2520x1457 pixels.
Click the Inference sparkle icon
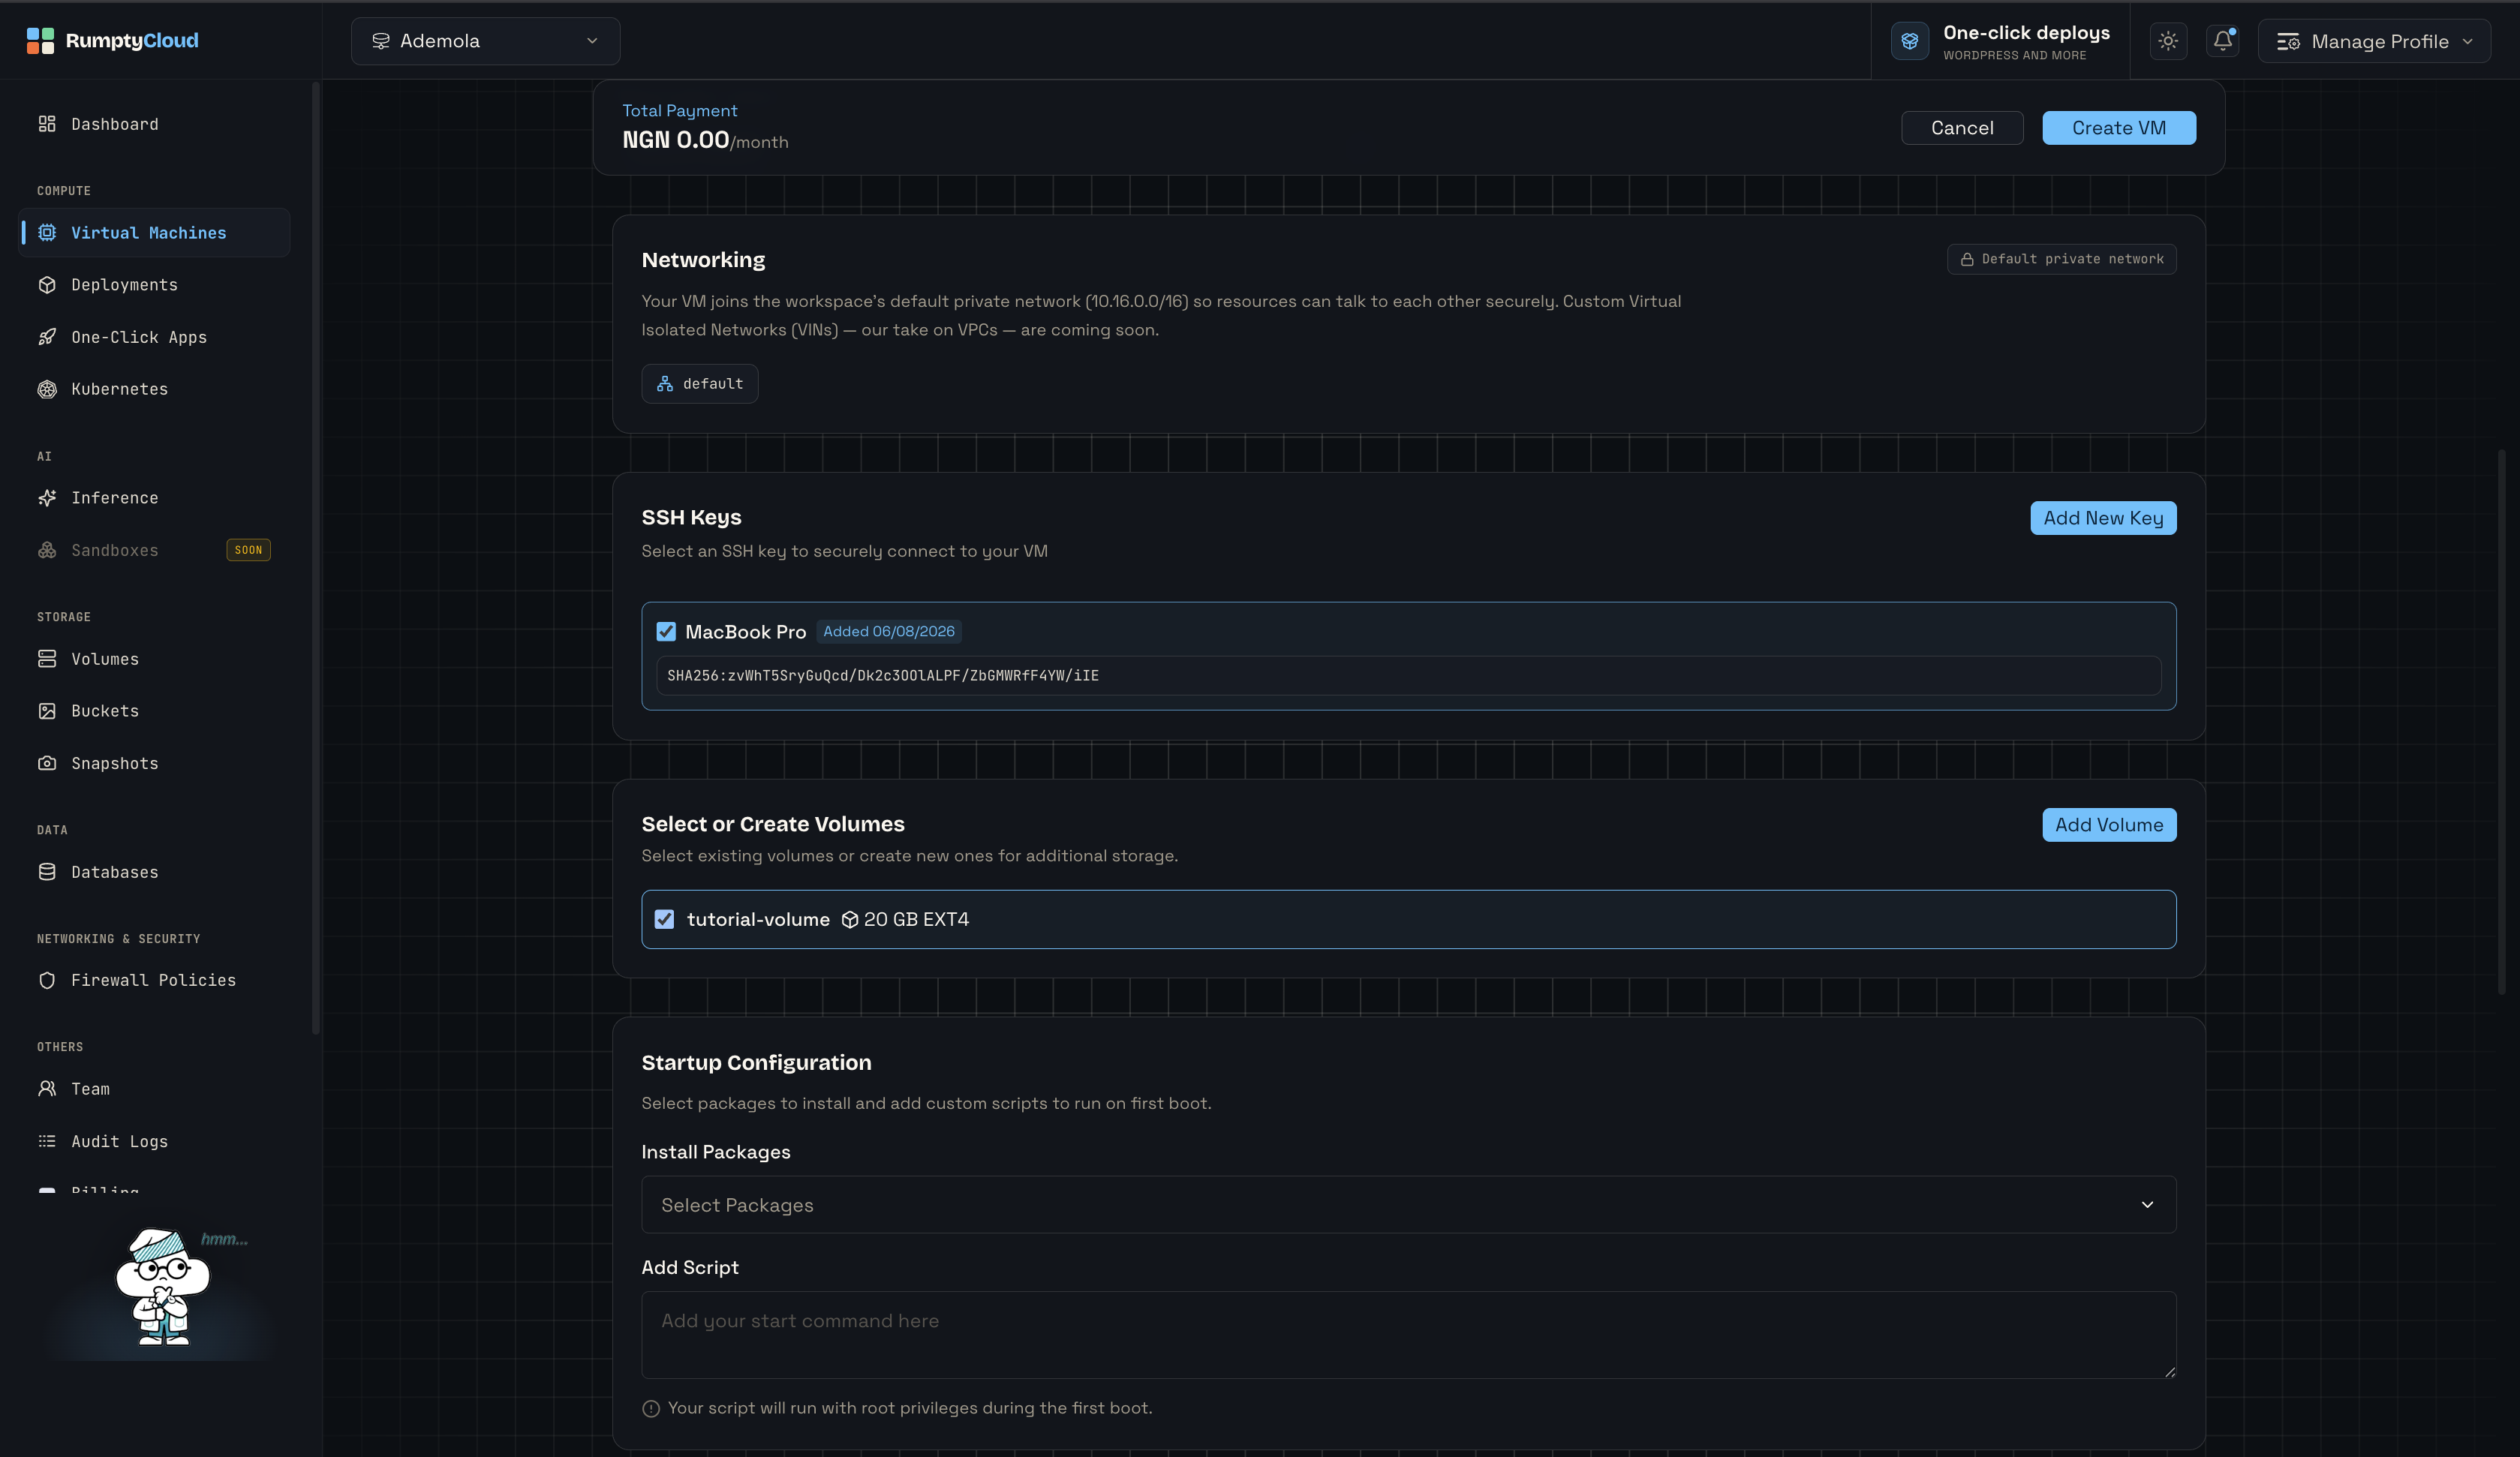tap(47, 498)
